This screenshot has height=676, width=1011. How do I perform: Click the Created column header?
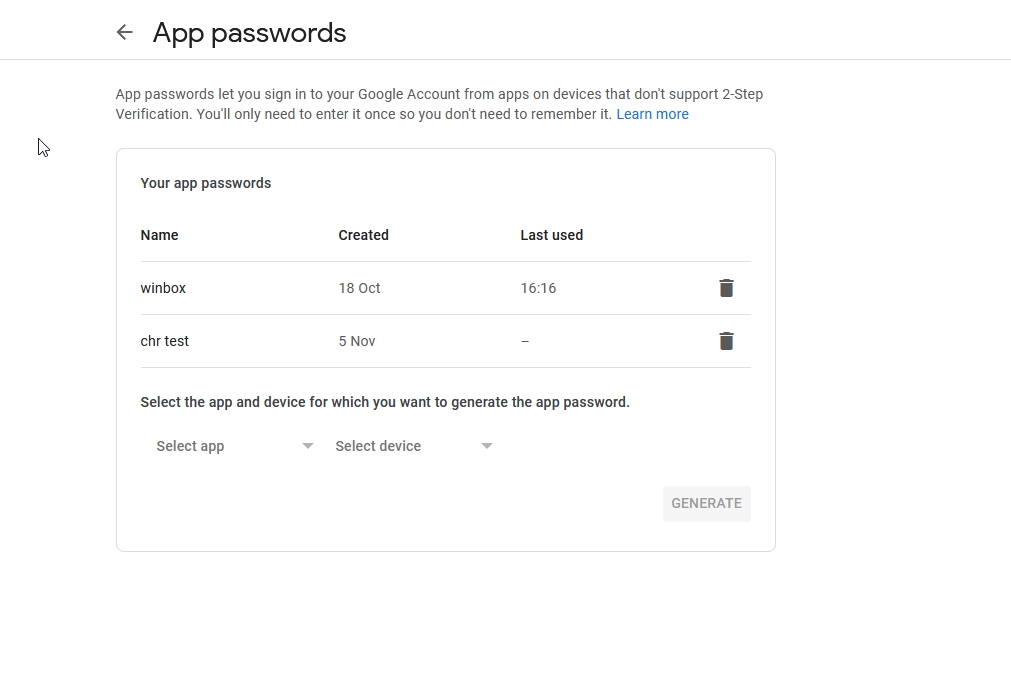pyautogui.click(x=363, y=235)
